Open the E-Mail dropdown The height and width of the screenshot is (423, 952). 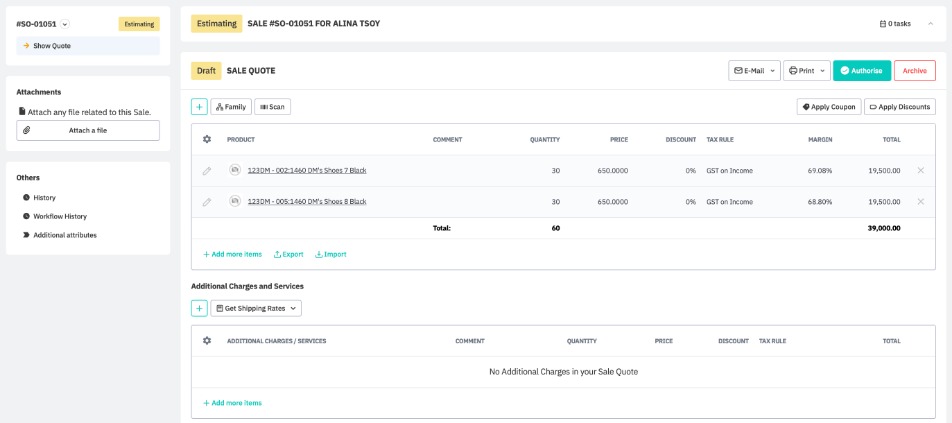(x=754, y=71)
